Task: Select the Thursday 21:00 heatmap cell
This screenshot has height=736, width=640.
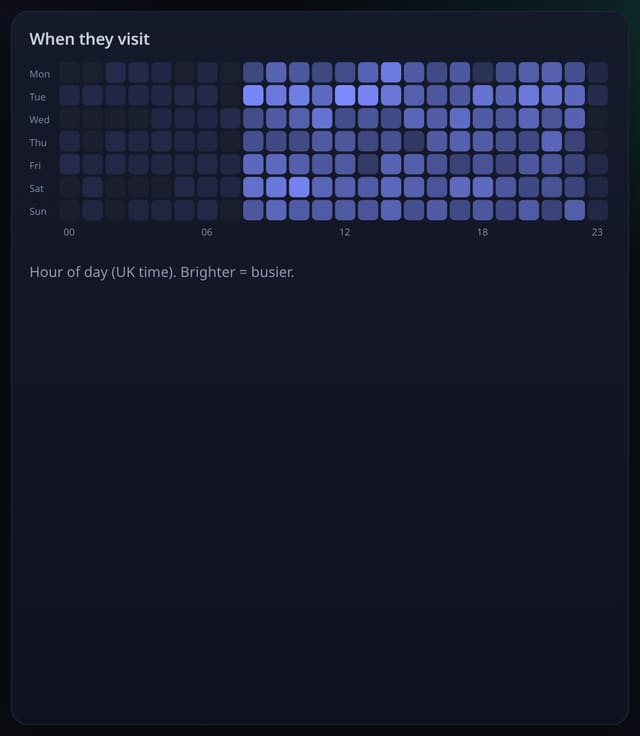Action: pyautogui.click(x=552, y=141)
